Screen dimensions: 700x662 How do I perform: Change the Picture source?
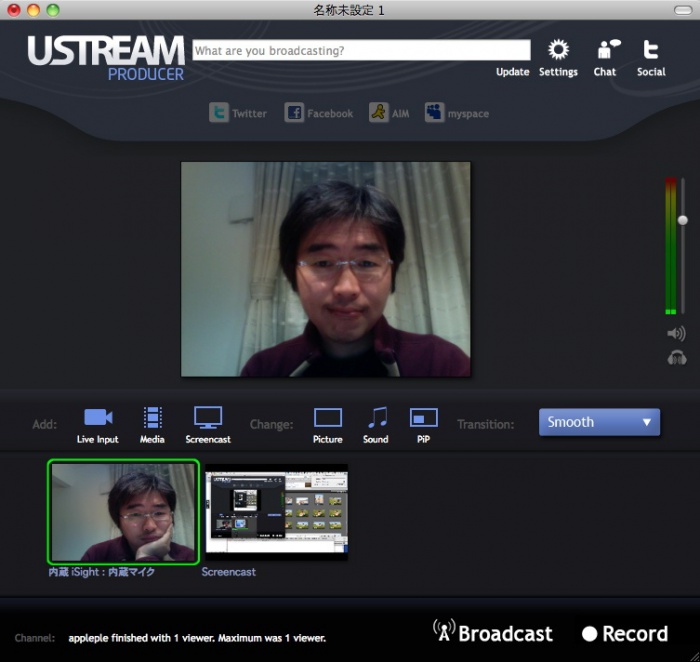click(x=328, y=418)
